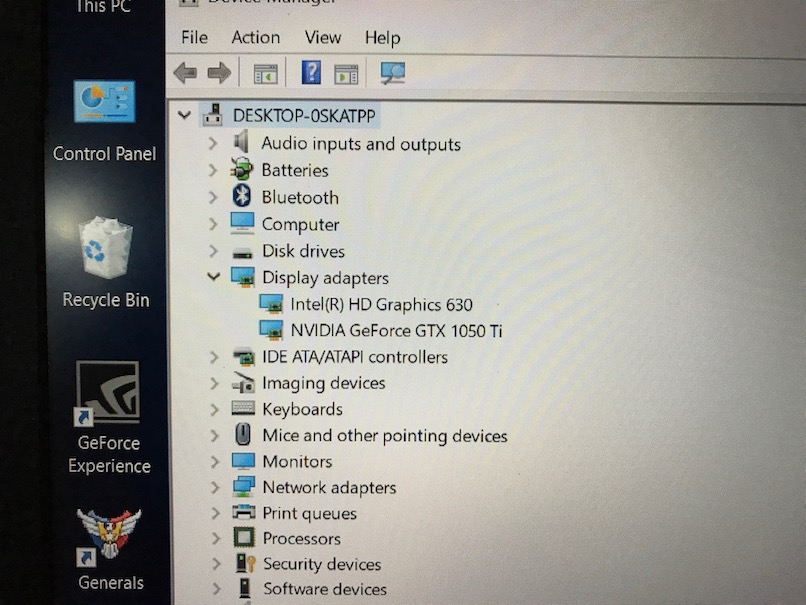This screenshot has height=605, width=806.
Task: Click the mouse icon for pointing devices
Action: click(x=243, y=434)
